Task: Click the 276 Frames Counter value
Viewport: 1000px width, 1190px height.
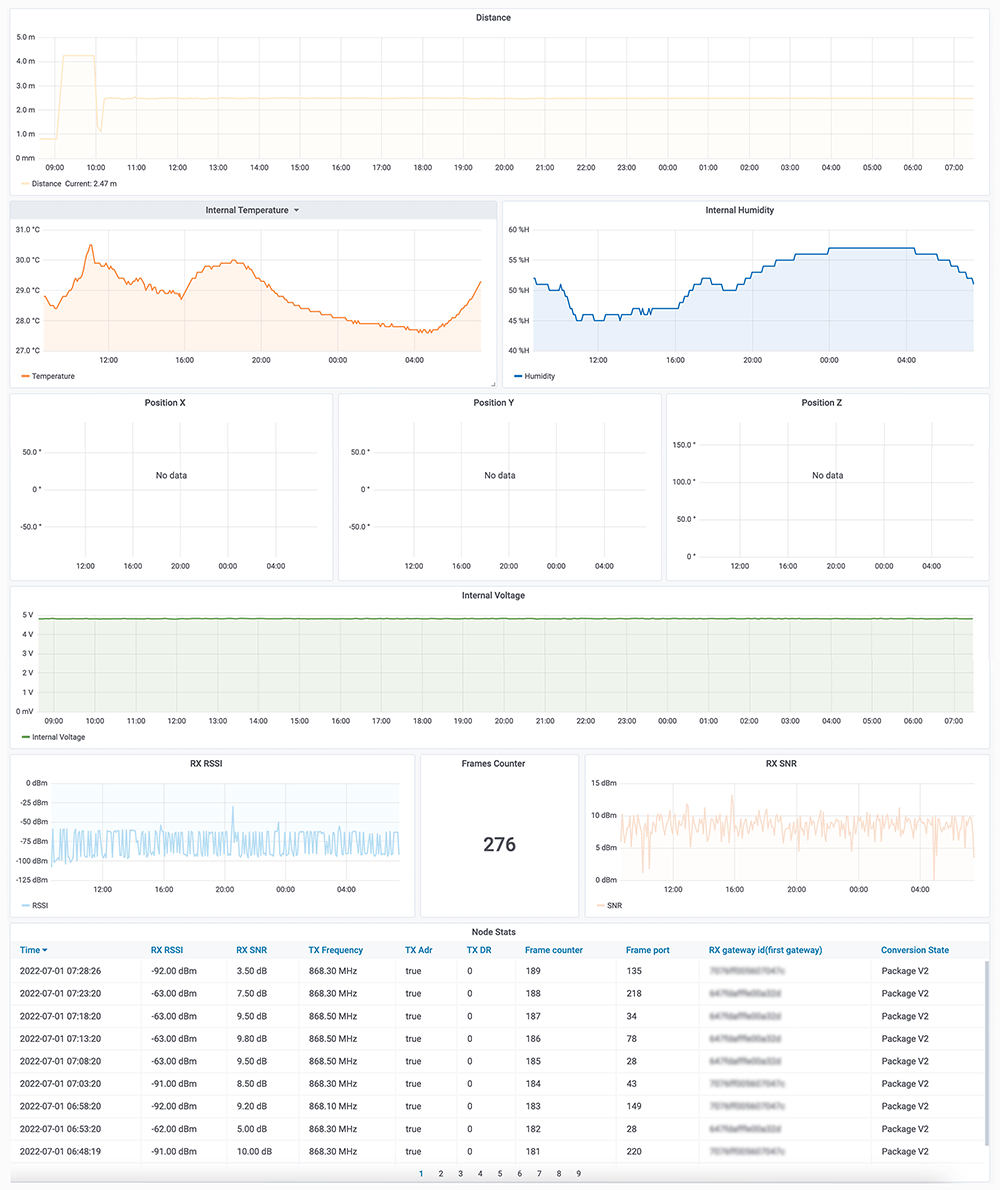Action: pos(499,845)
